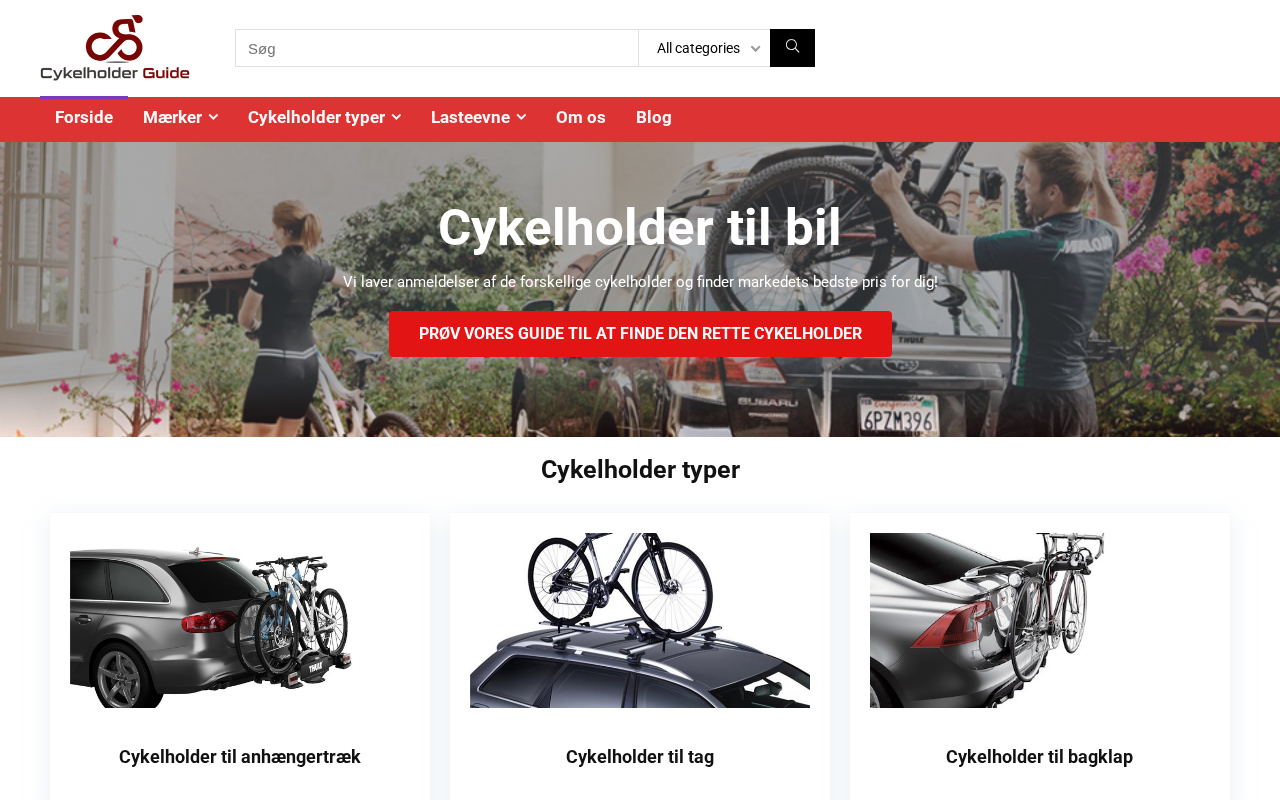Image resolution: width=1280 pixels, height=800 pixels.
Task: Select the Lasteevne menu label
Action: [x=470, y=118]
